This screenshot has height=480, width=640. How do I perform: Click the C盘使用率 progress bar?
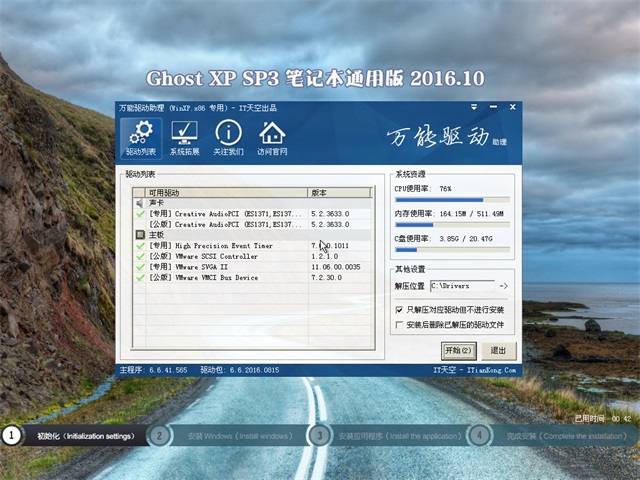click(x=452, y=250)
